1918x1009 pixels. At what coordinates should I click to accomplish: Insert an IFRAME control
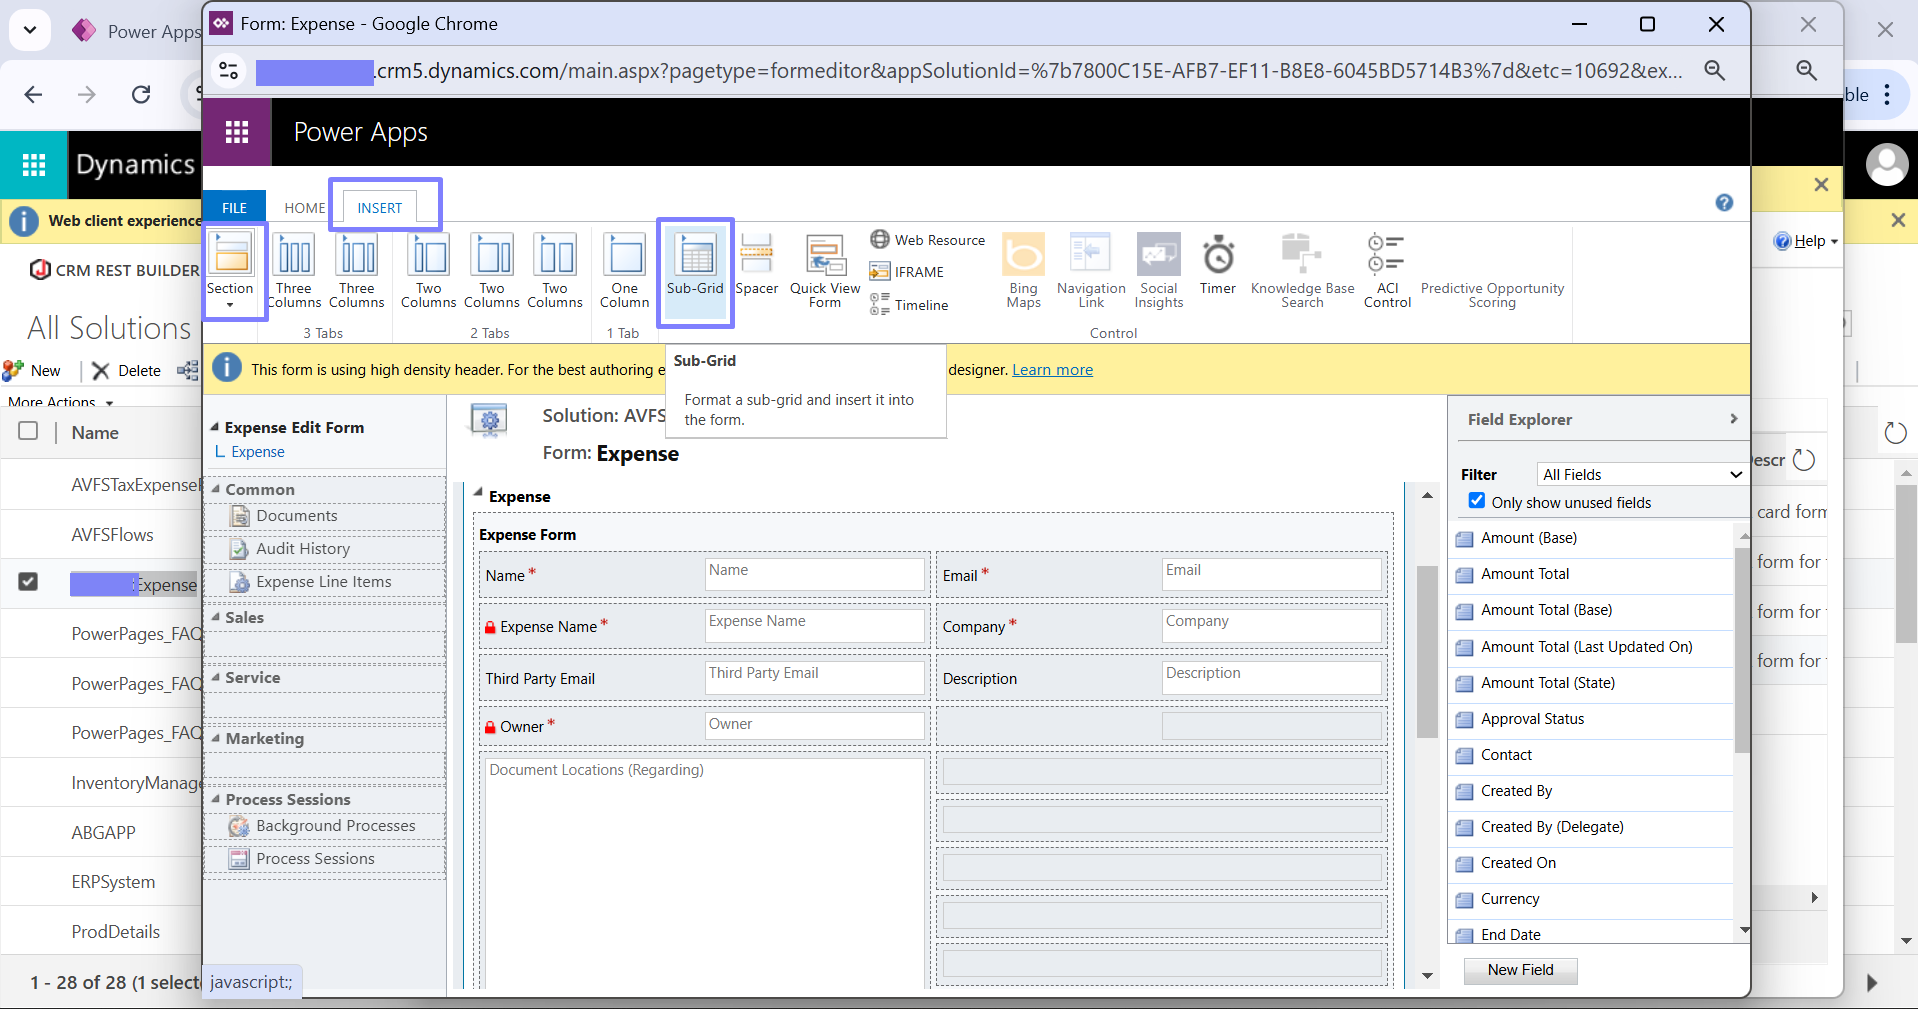click(x=907, y=272)
